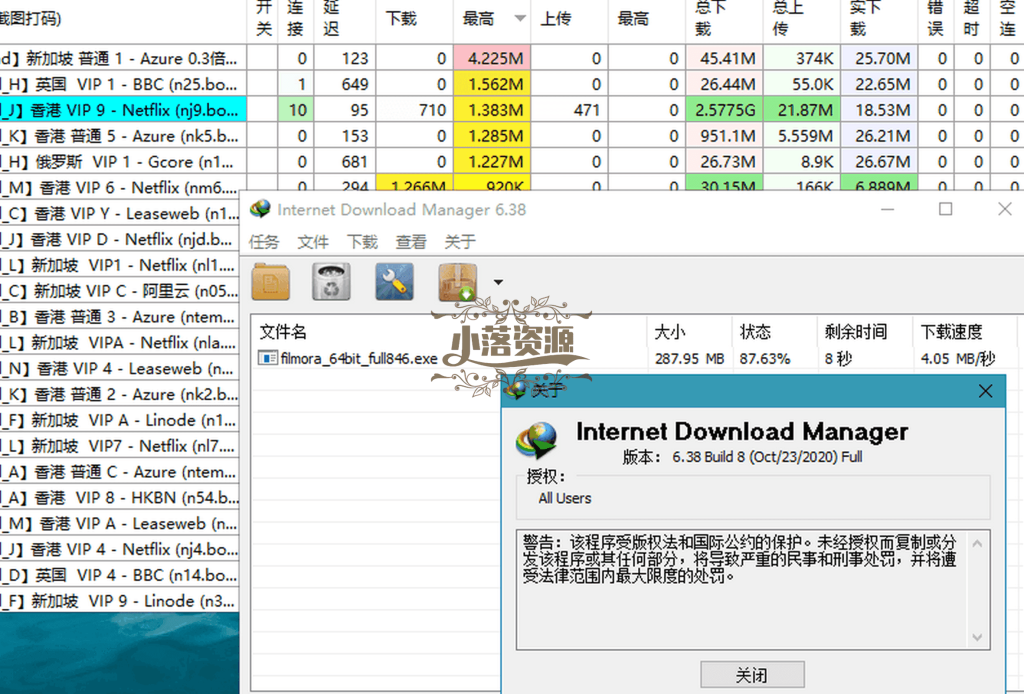Sort node table by 上传 column
1024x694 pixels.
point(569,19)
